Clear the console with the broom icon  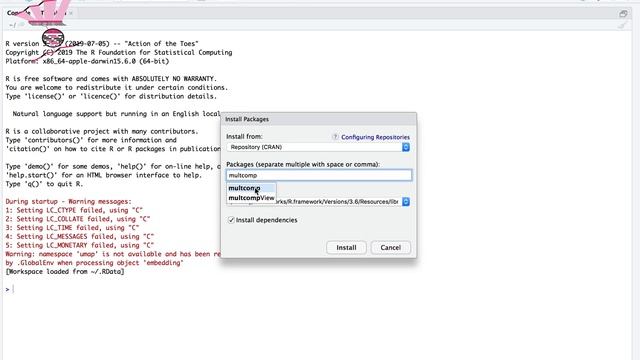pyautogui.click(x=622, y=25)
